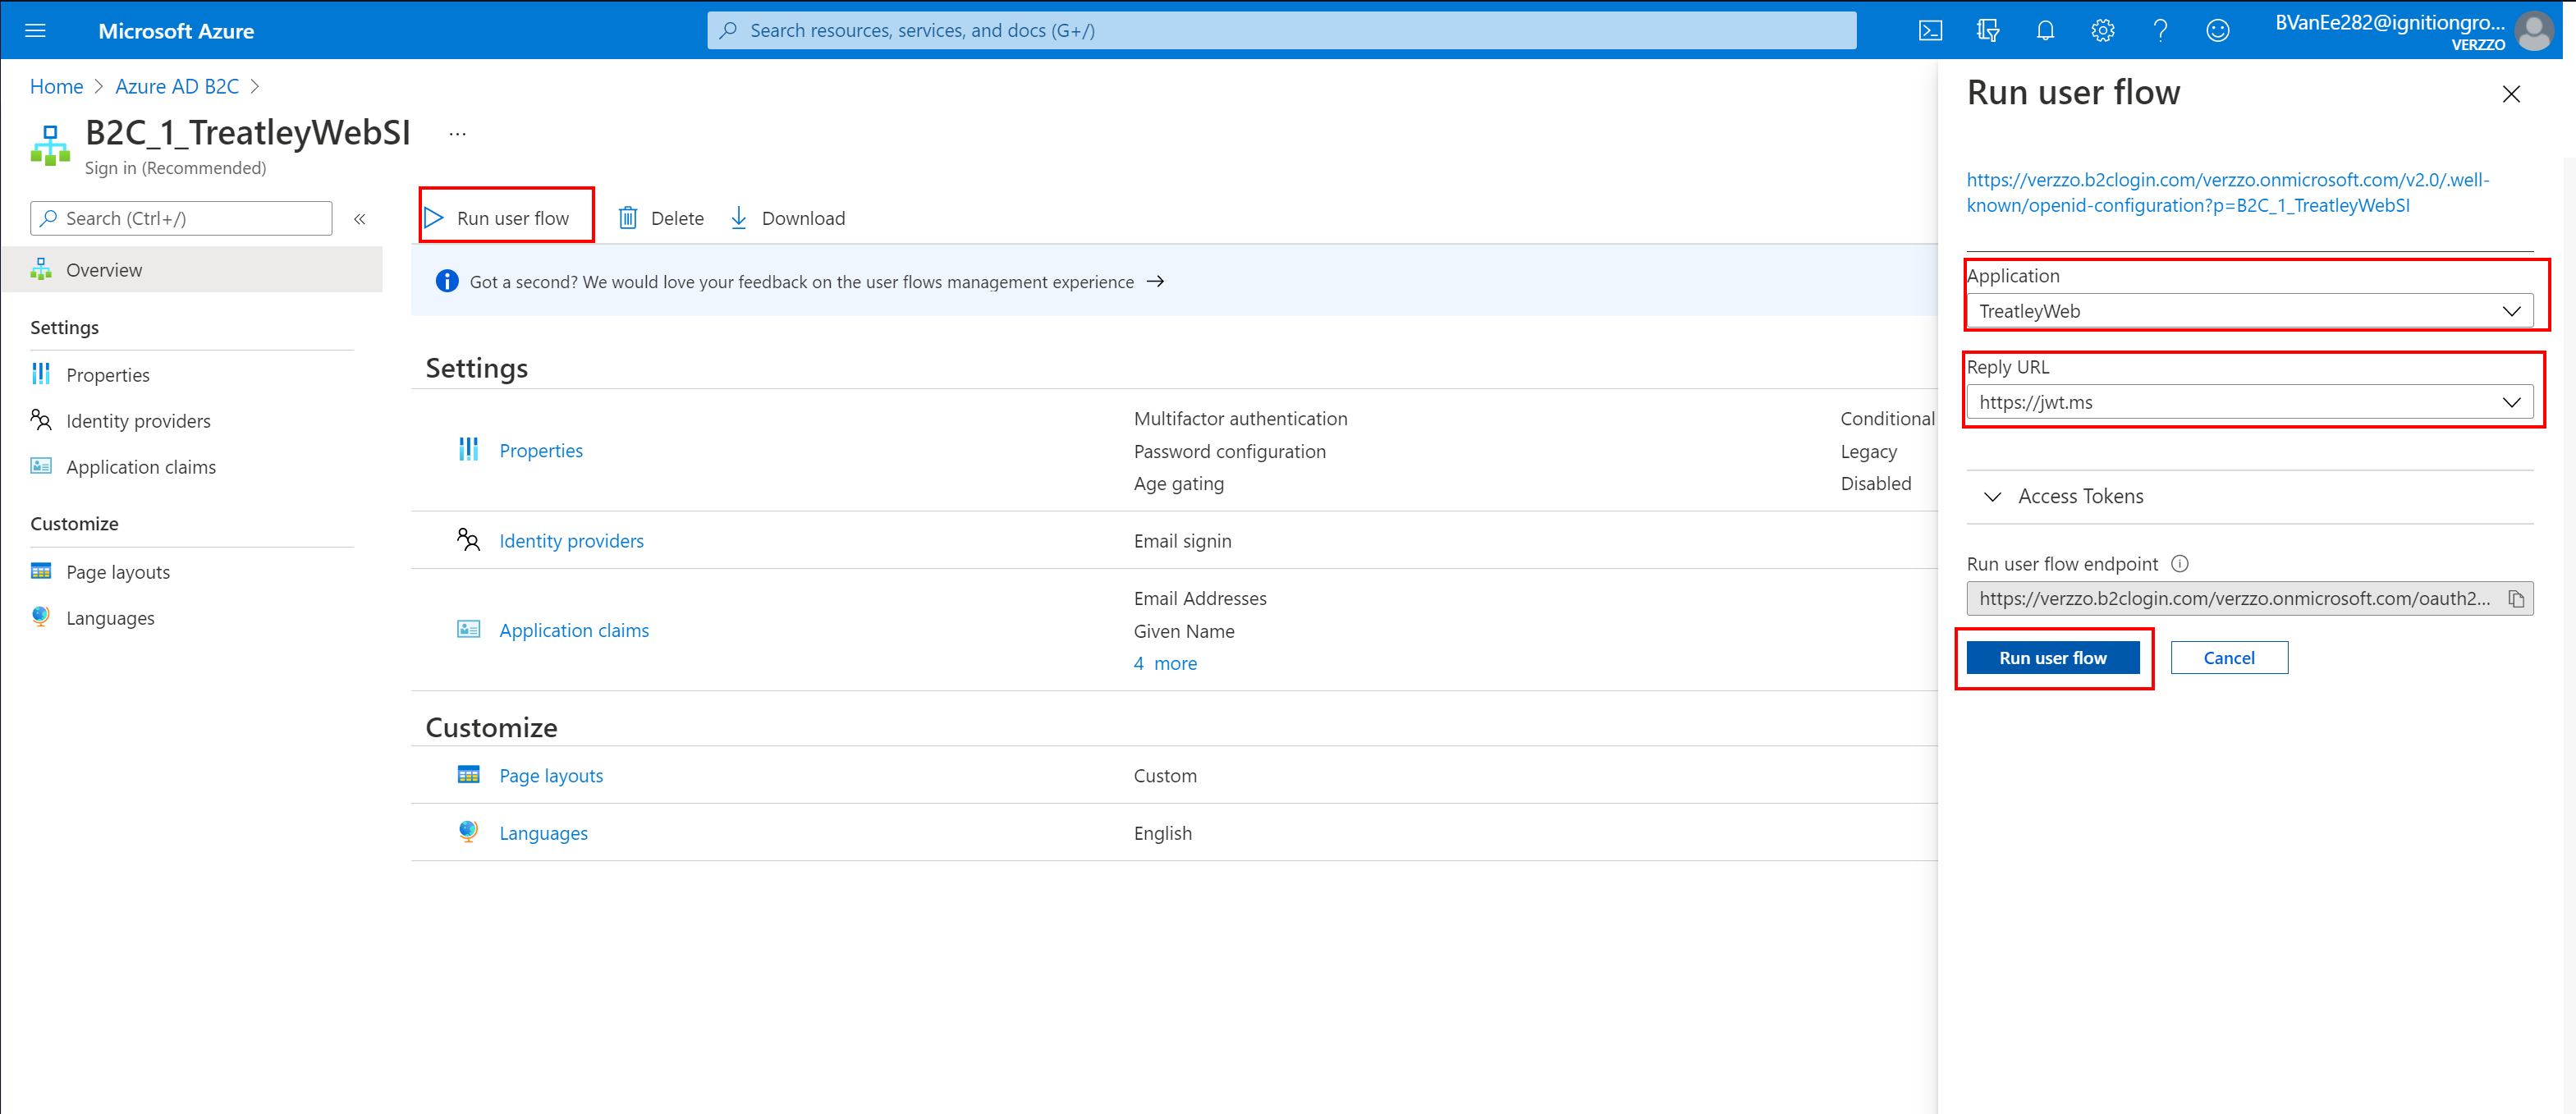Open Cloud Shell icon in top bar
Screen dimensions: 2576x1114
(x=1930, y=31)
